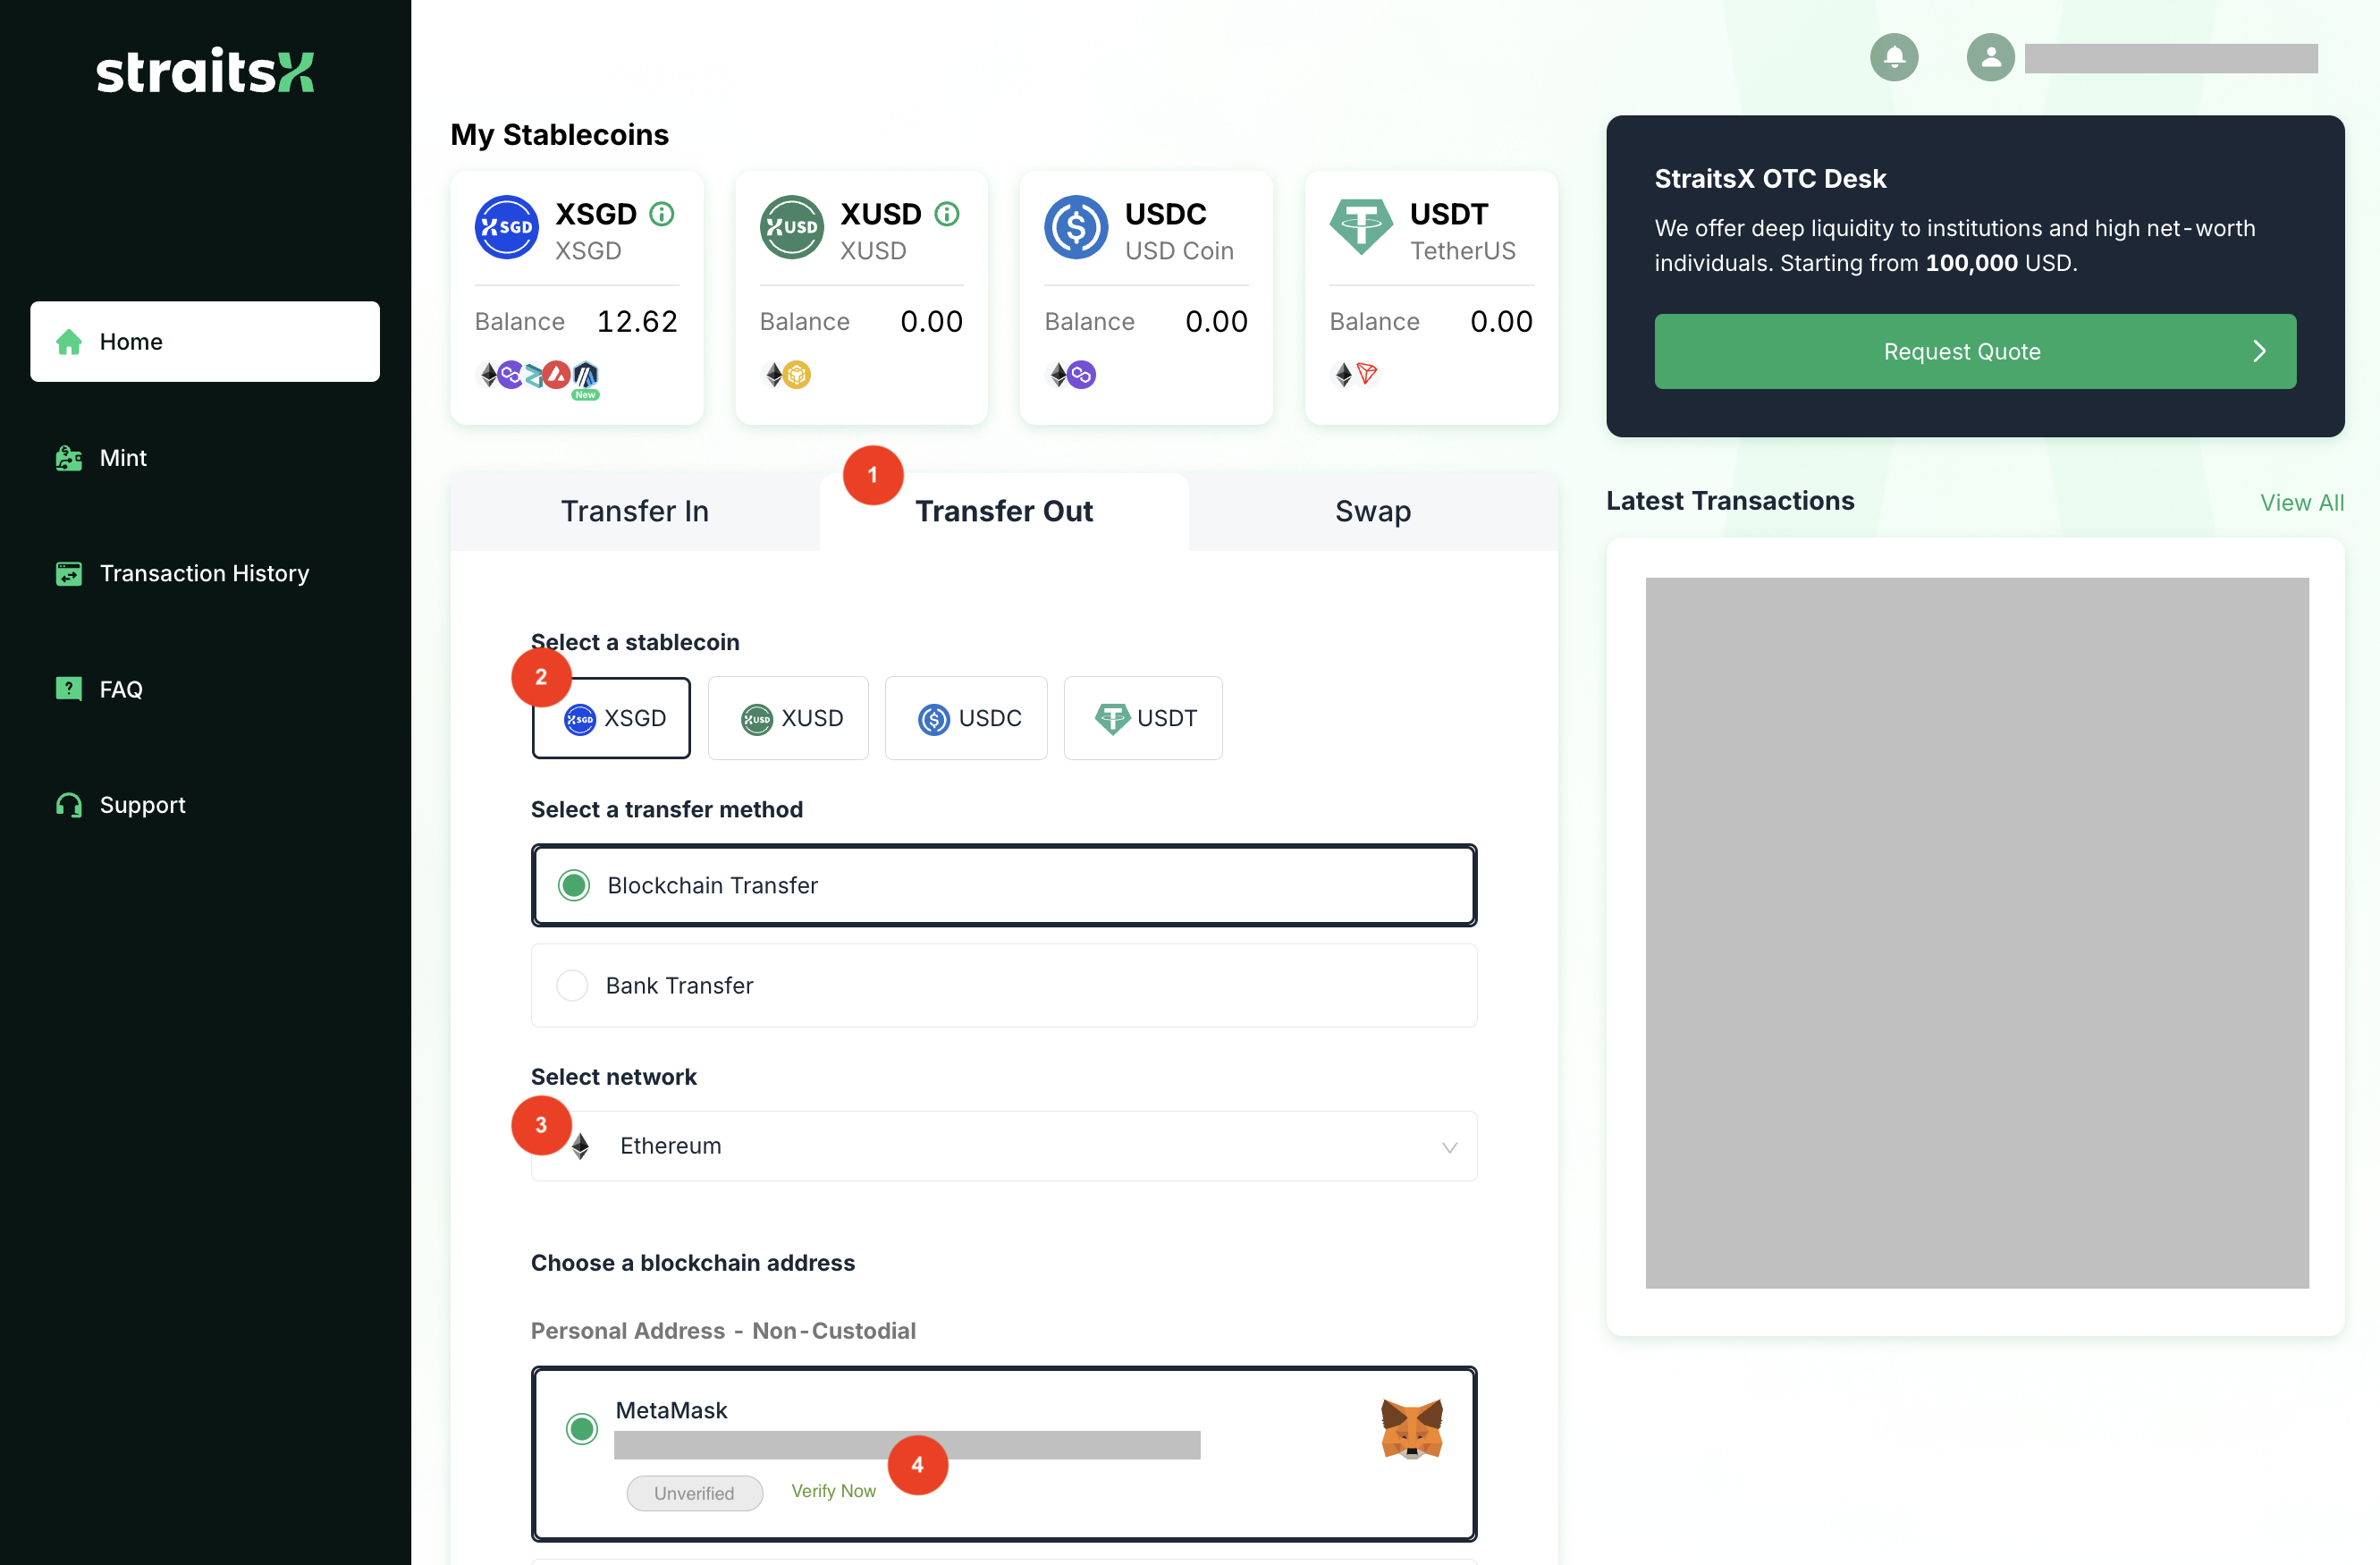
Task: Click the USDT Tether card icon
Action: (1360, 227)
